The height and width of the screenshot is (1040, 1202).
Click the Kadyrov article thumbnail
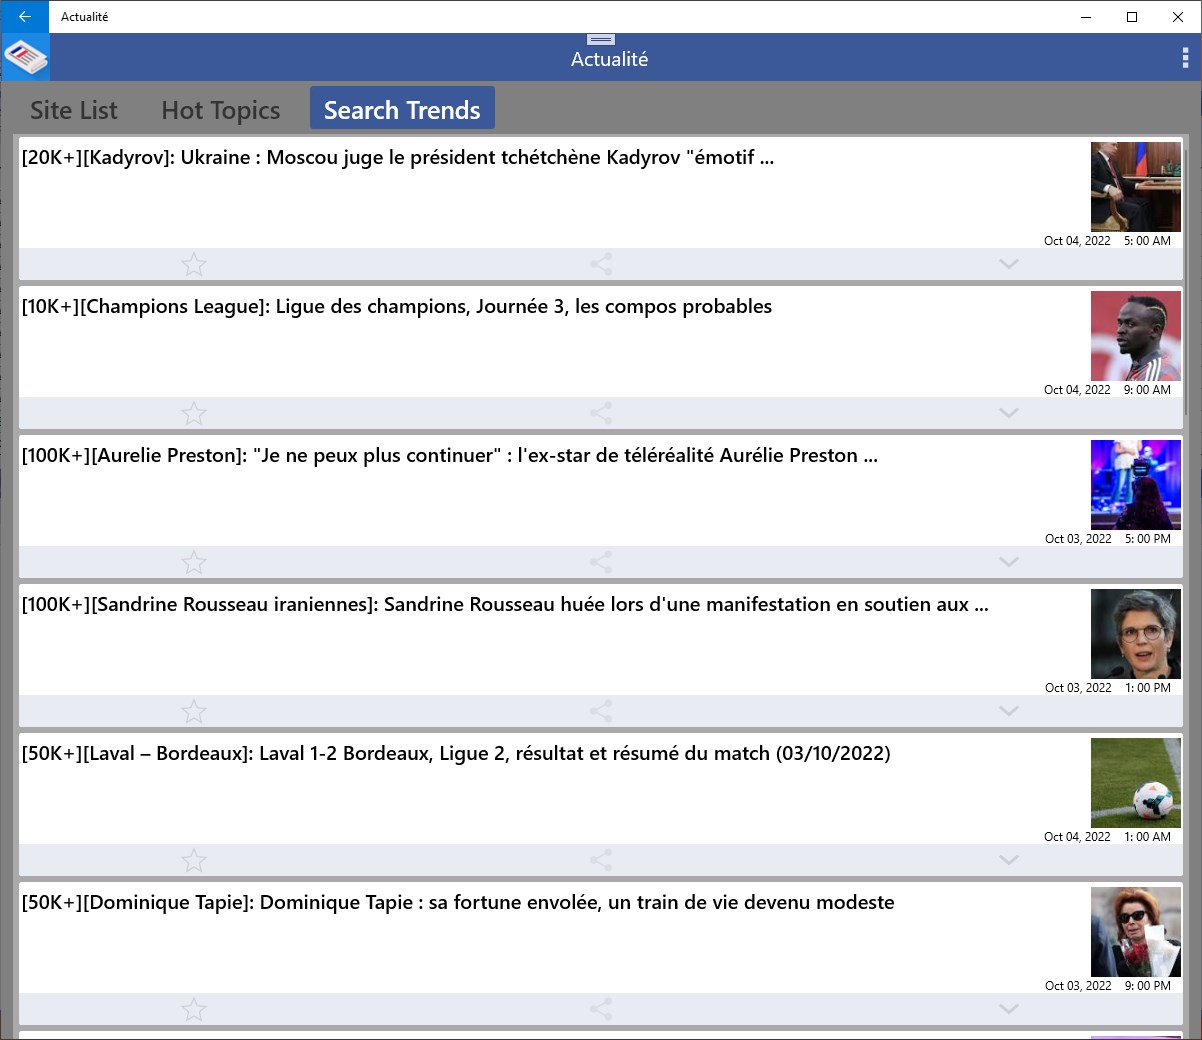tap(1136, 187)
